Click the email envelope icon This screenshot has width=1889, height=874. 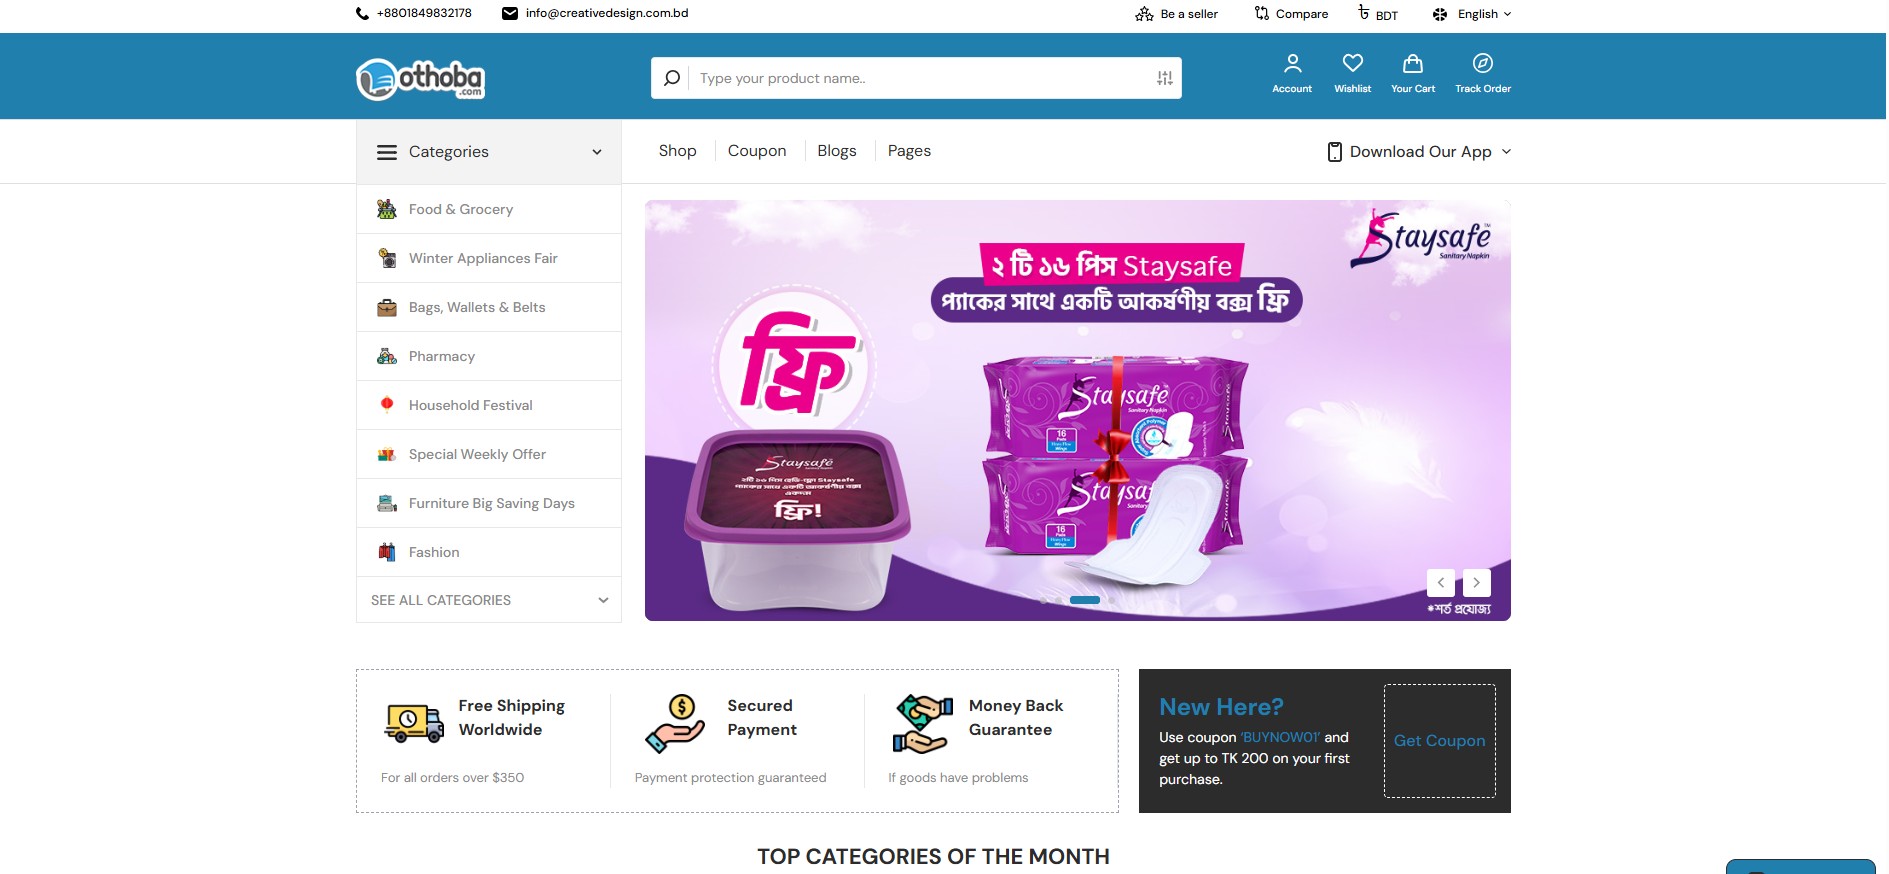coord(510,13)
